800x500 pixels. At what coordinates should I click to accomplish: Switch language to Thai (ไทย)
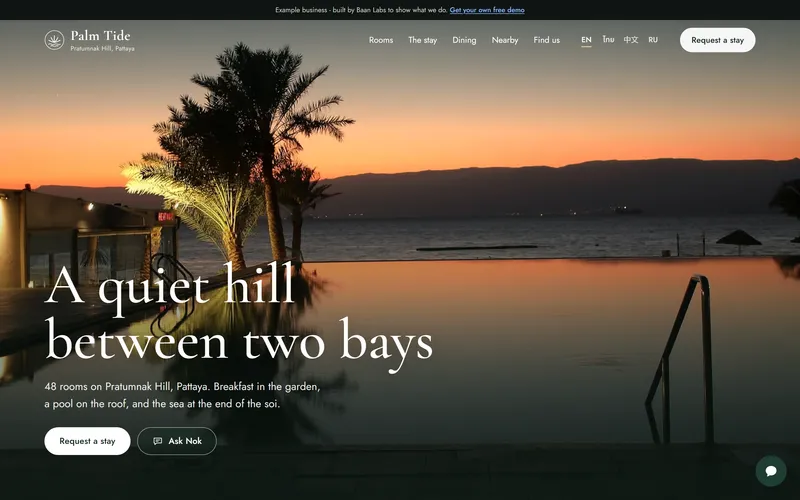coord(608,39)
